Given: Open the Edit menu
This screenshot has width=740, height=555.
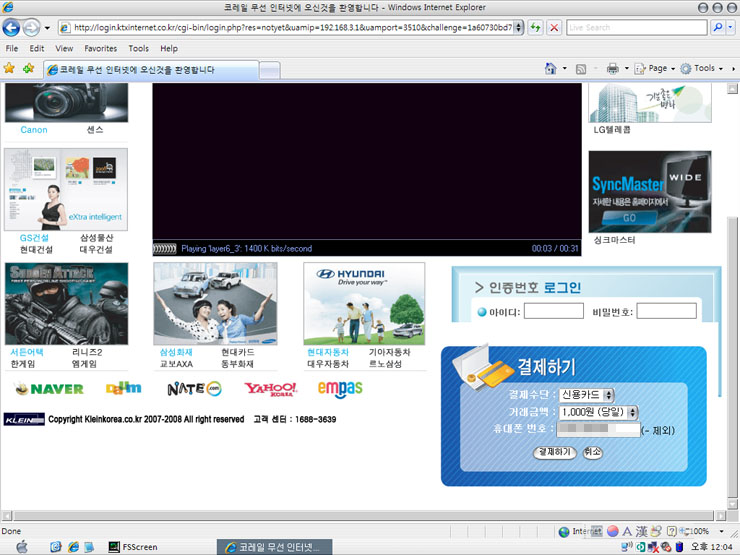Looking at the screenshot, I should point(37,48).
